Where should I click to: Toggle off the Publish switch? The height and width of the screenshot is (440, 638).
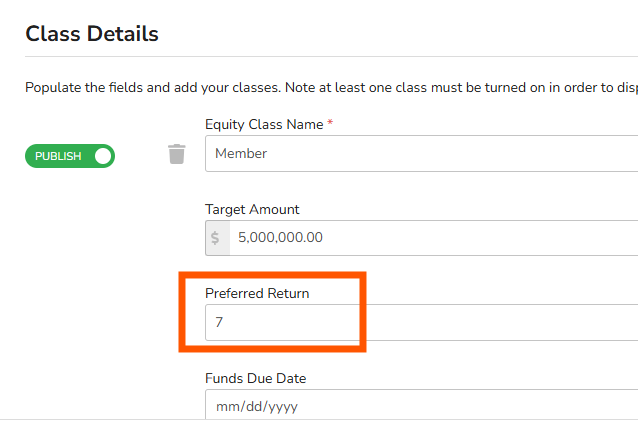pyautogui.click(x=70, y=156)
